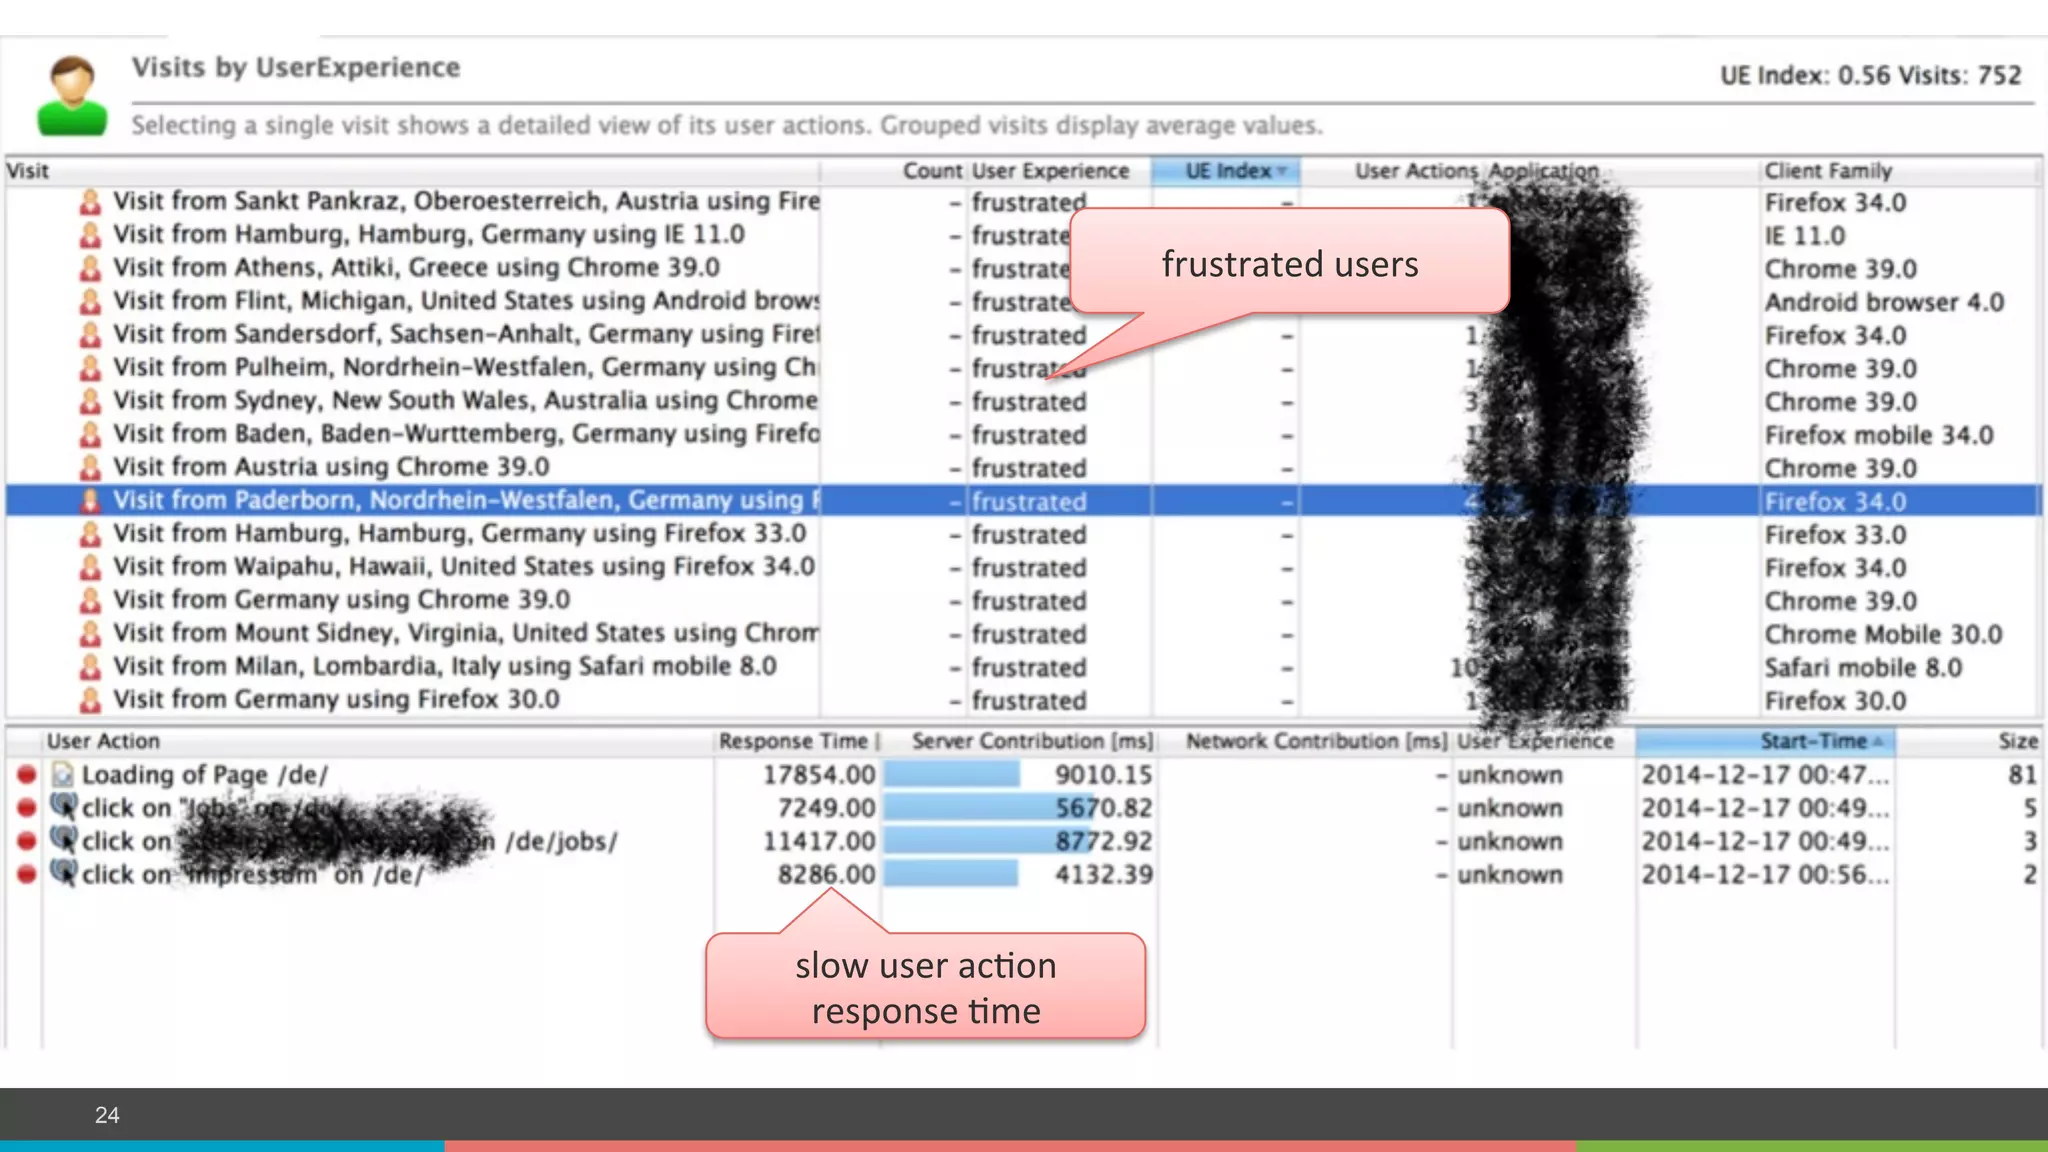Click user icon of Waipahu, Hawaii visit

[x=90, y=567]
